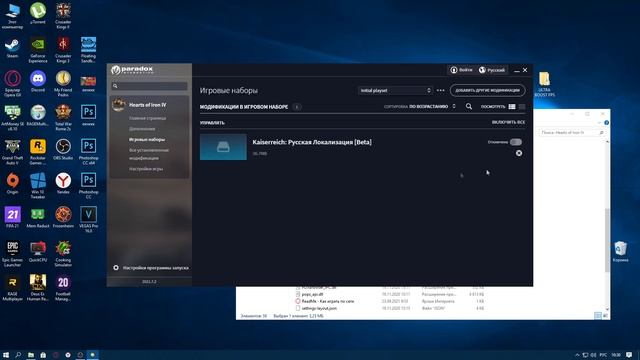Open Origin desktop shortcut
This screenshot has height=360, width=640.
(12, 183)
